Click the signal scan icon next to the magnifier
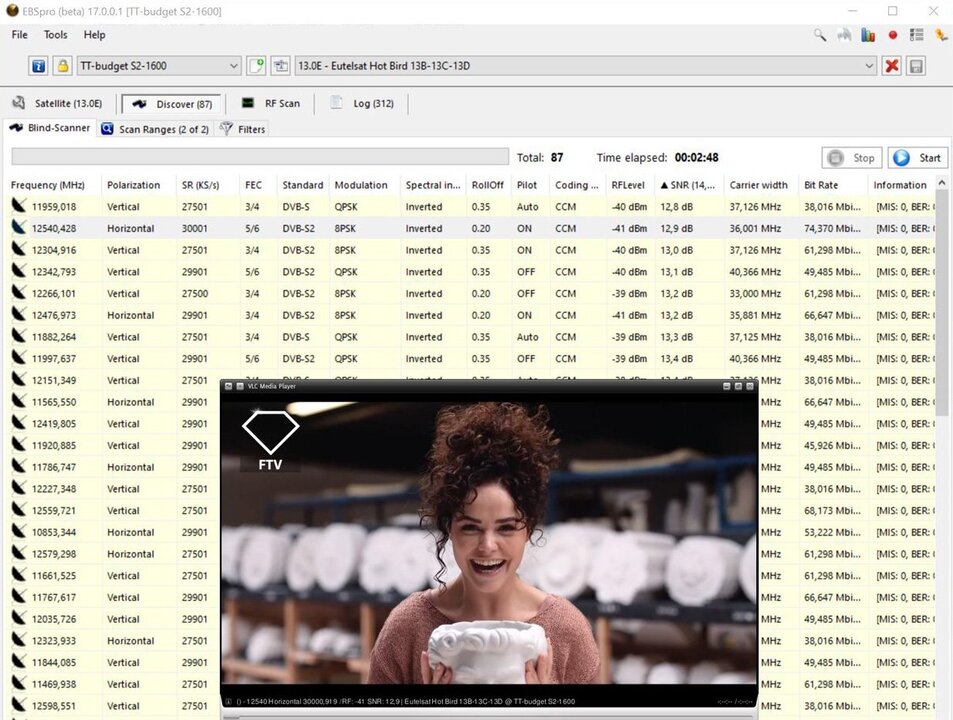 click(844, 35)
